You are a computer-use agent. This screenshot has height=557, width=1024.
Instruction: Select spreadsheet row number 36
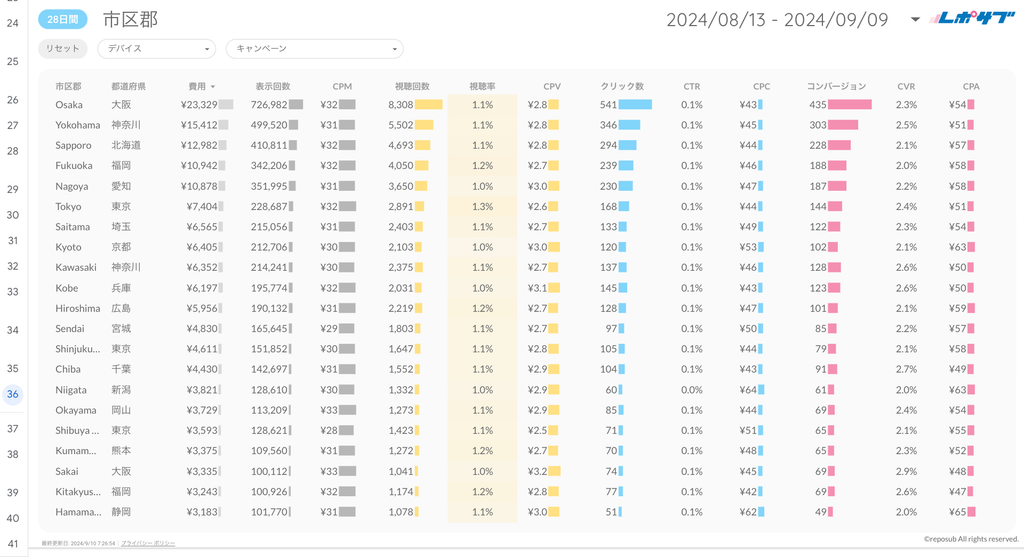[x=13, y=394]
